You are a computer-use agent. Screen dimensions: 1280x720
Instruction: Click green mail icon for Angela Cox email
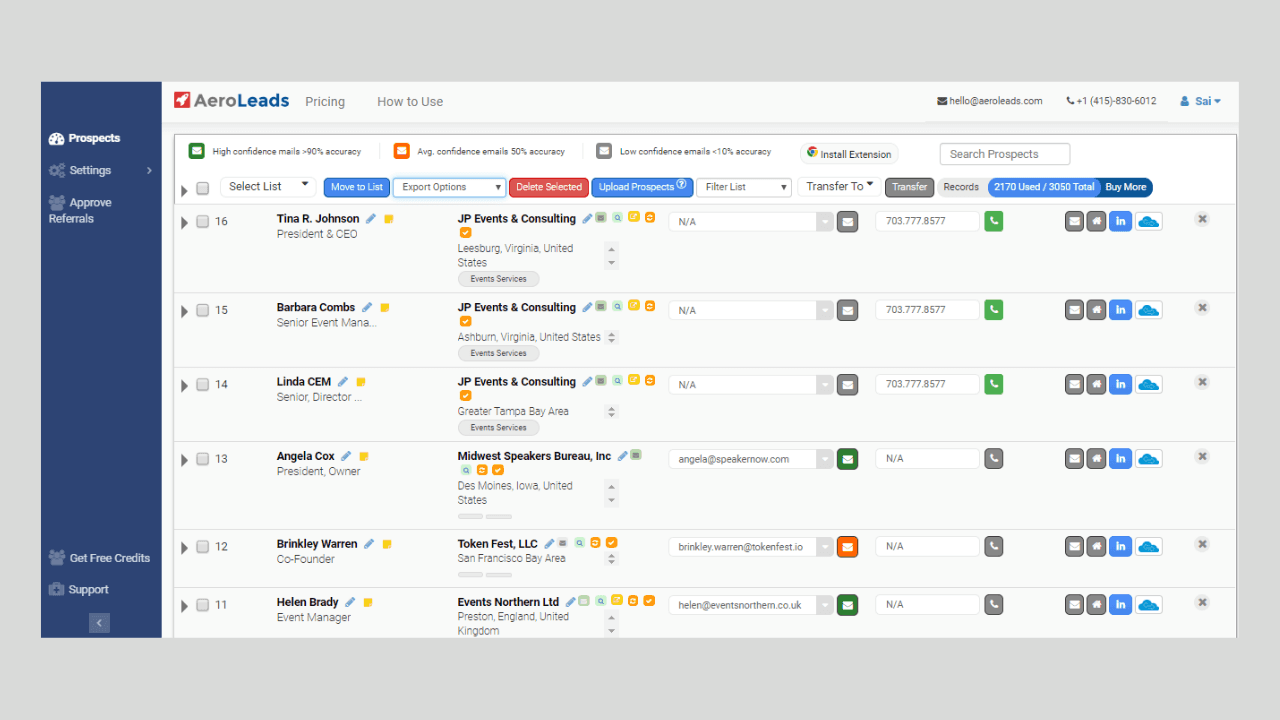click(847, 459)
